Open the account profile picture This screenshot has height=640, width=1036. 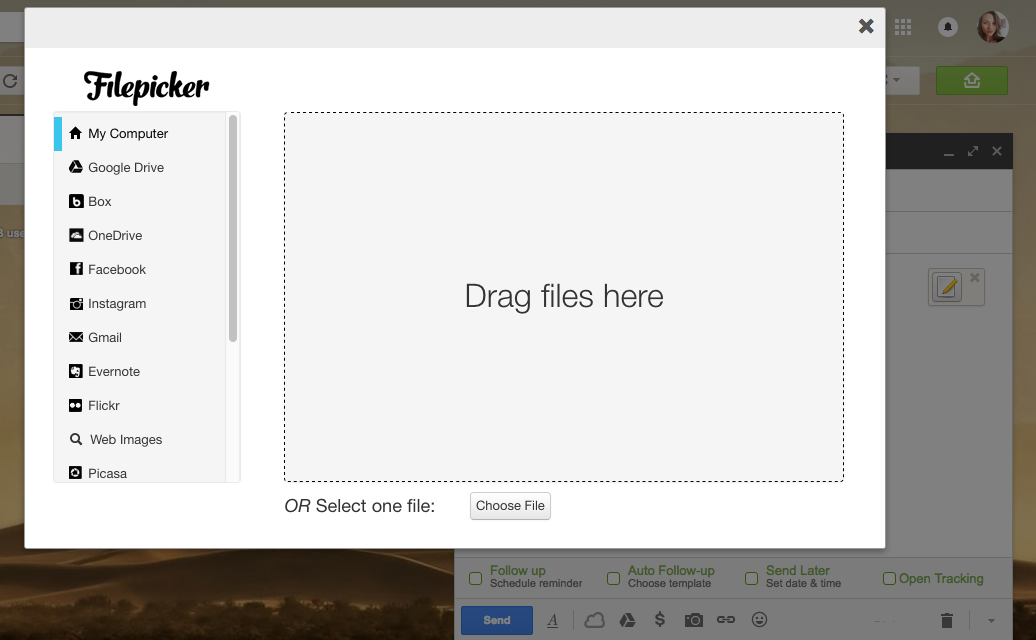[x=993, y=27]
